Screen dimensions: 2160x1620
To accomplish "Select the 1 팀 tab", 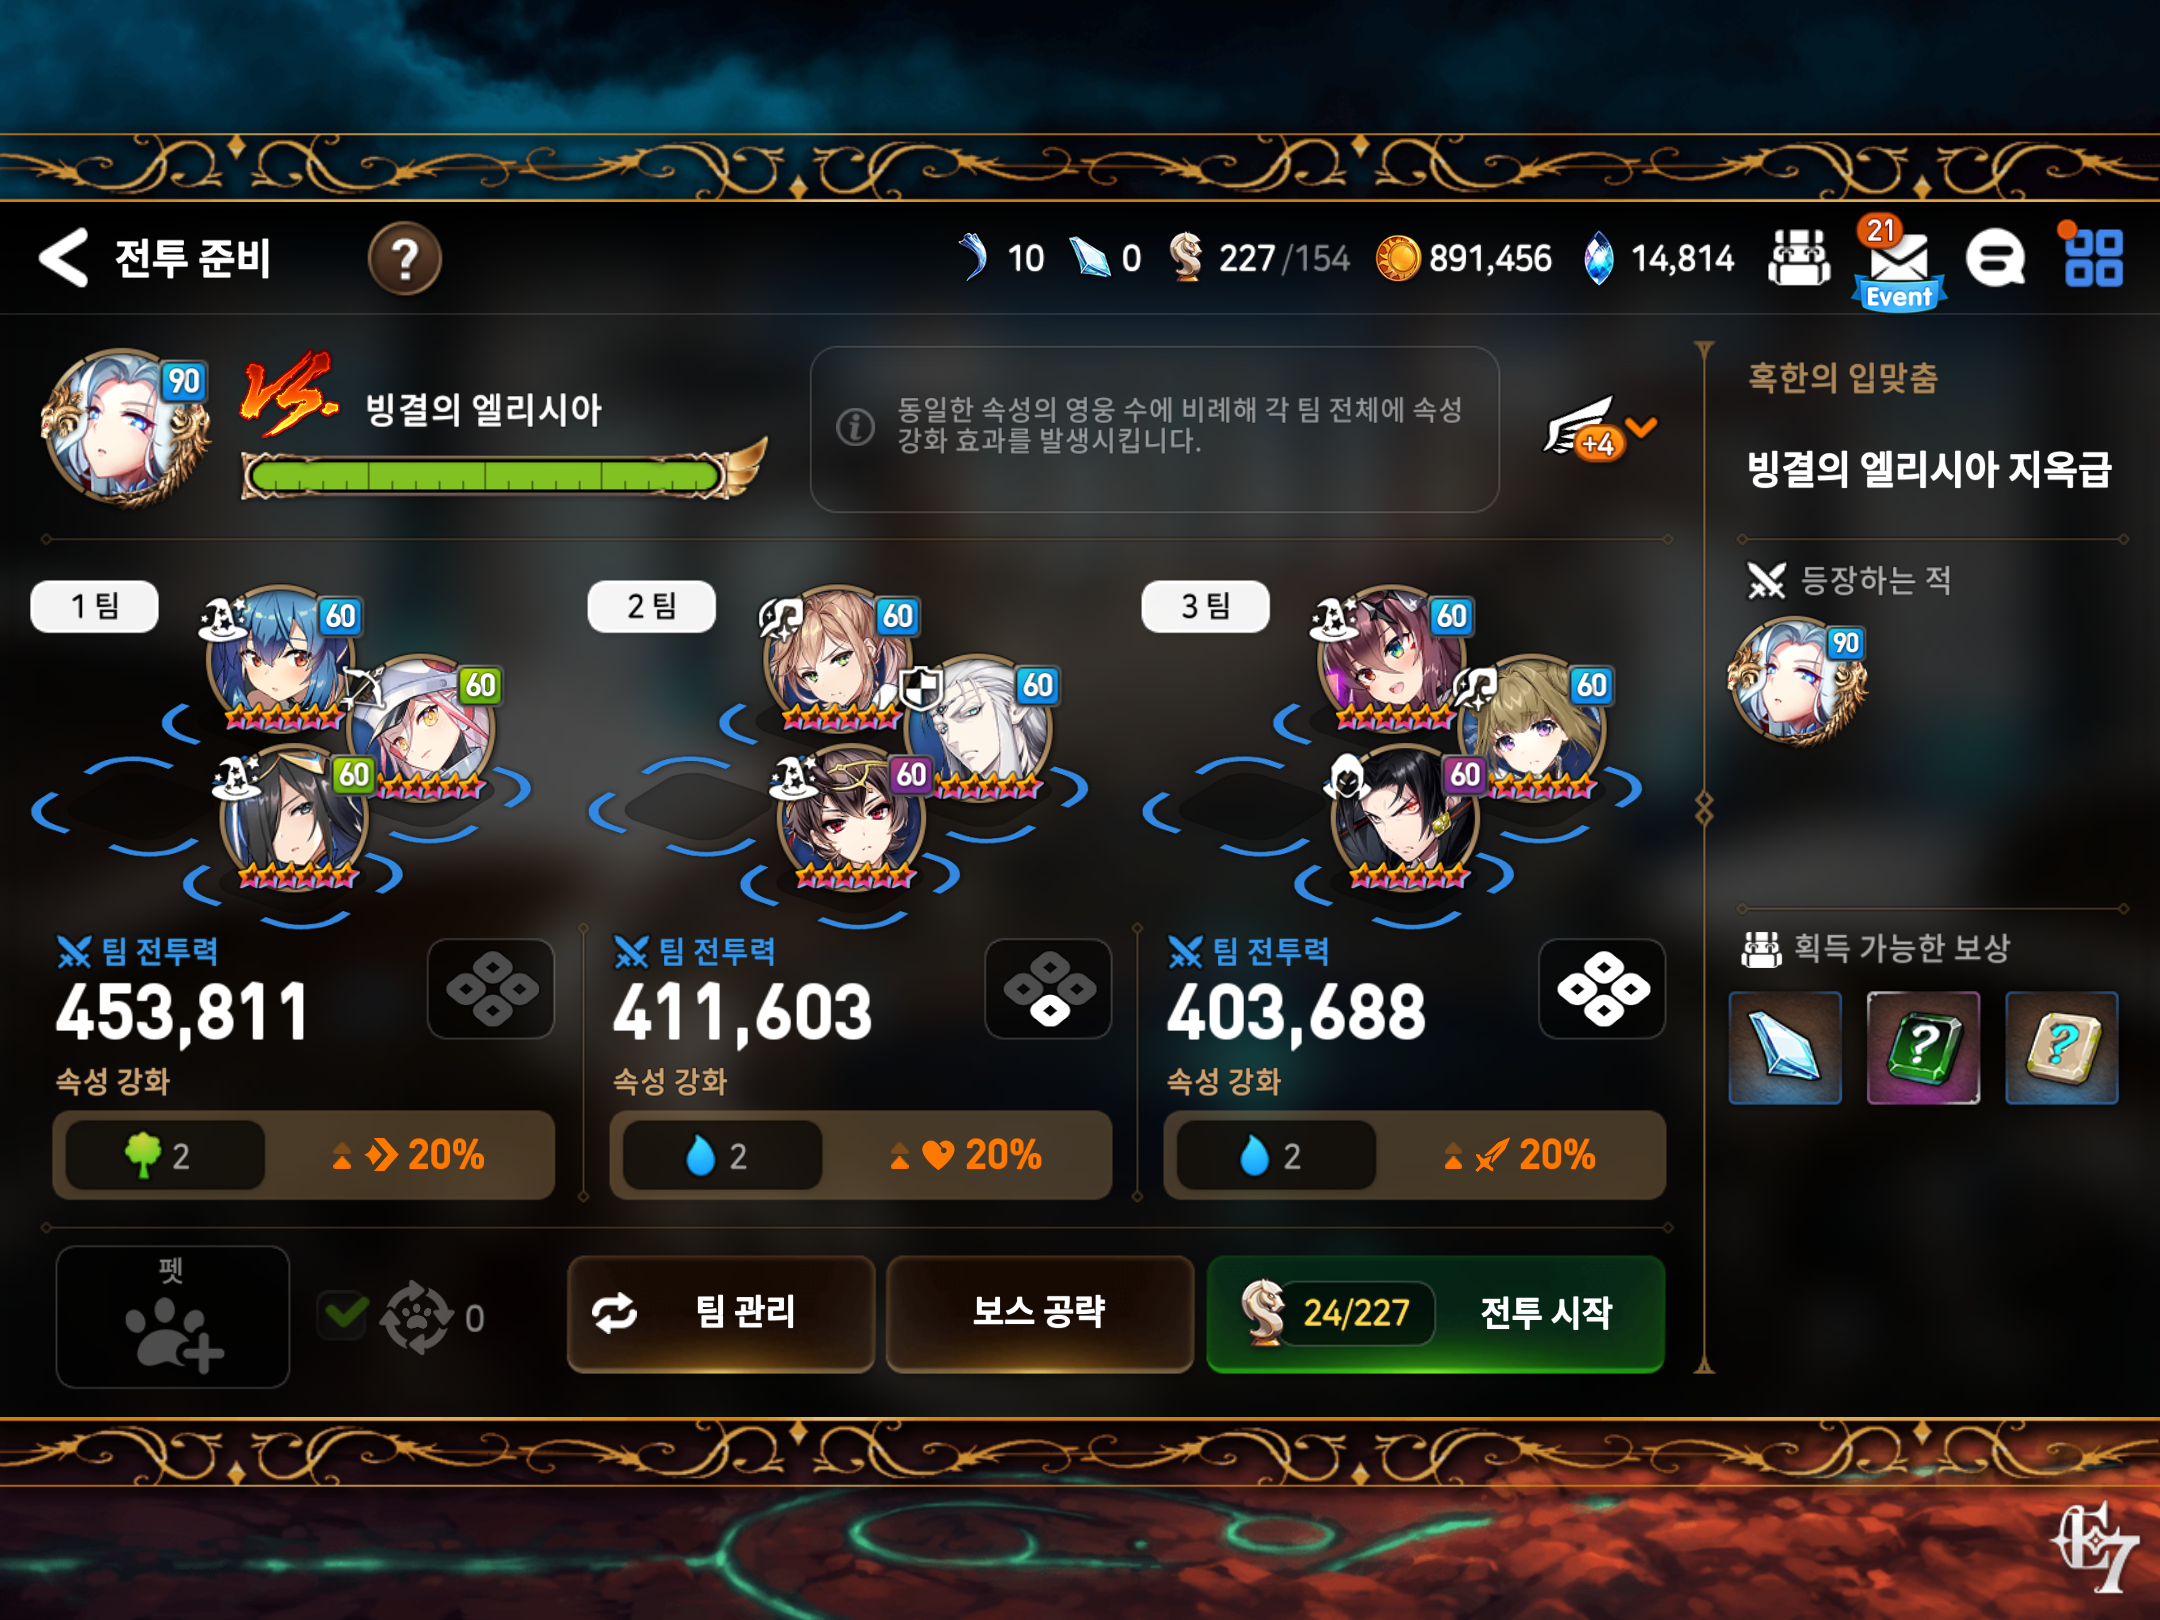I will (95, 606).
